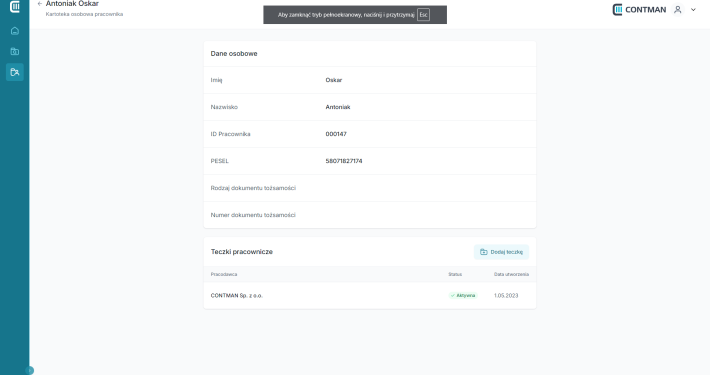Click the creation date 1.05.2023
This screenshot has width=710, height=375.
point(506,295)
